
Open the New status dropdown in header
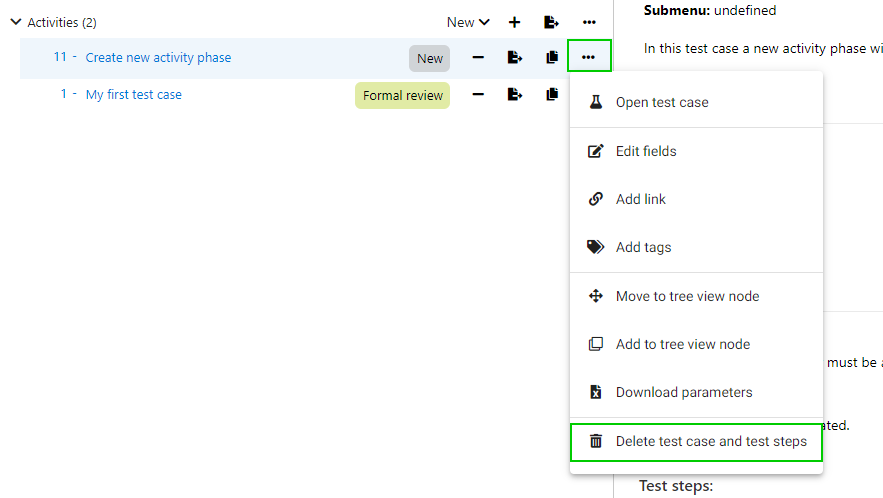pyautogui.click(x=468, y=22)
